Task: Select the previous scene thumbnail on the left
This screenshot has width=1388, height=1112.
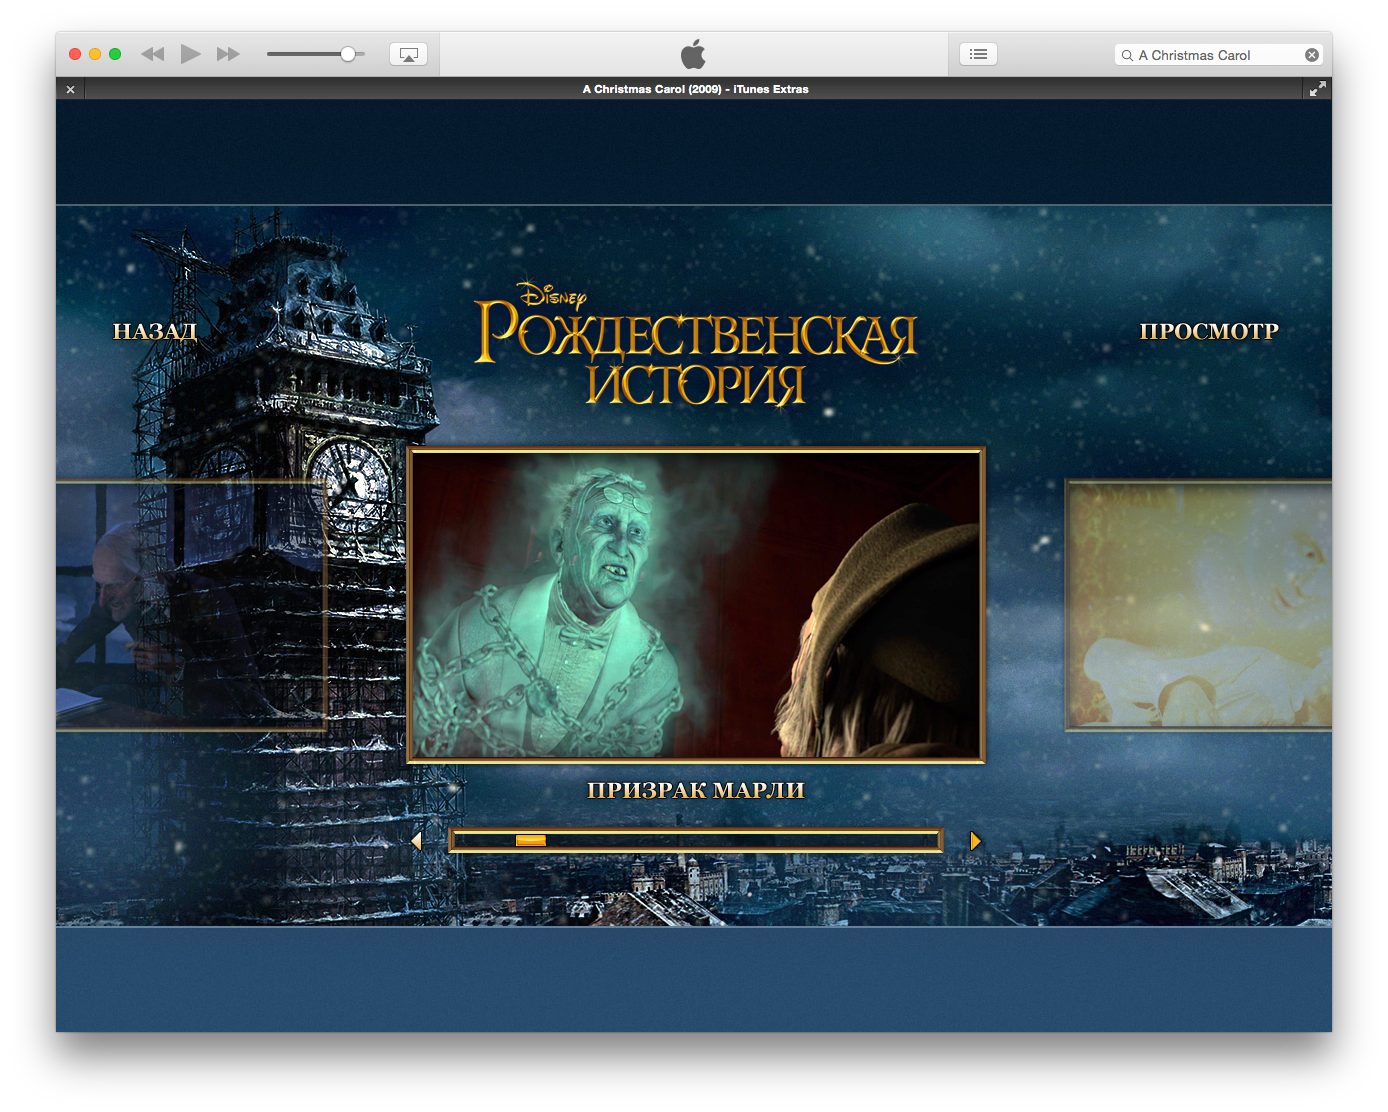Action: point(190,605)
